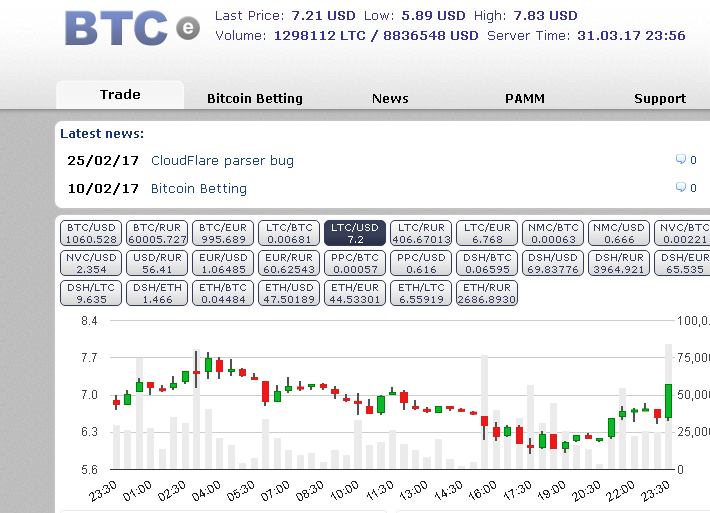Viewport: 710px width, 513px height.
Task: Select the active LTC/USD pair
Action: [x=355, y=233]
